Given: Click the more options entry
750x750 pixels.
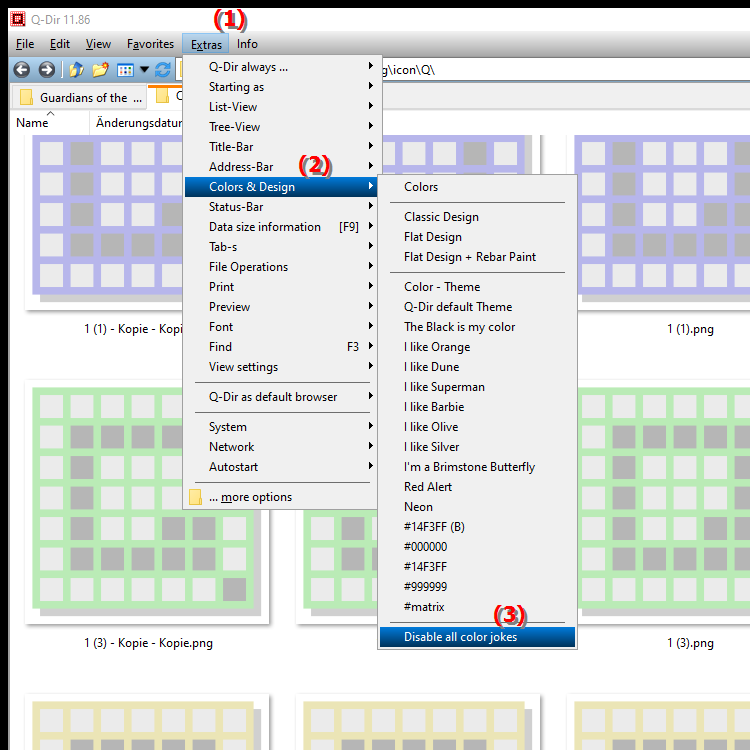Looking at the screenshot, I should (281, 497).
